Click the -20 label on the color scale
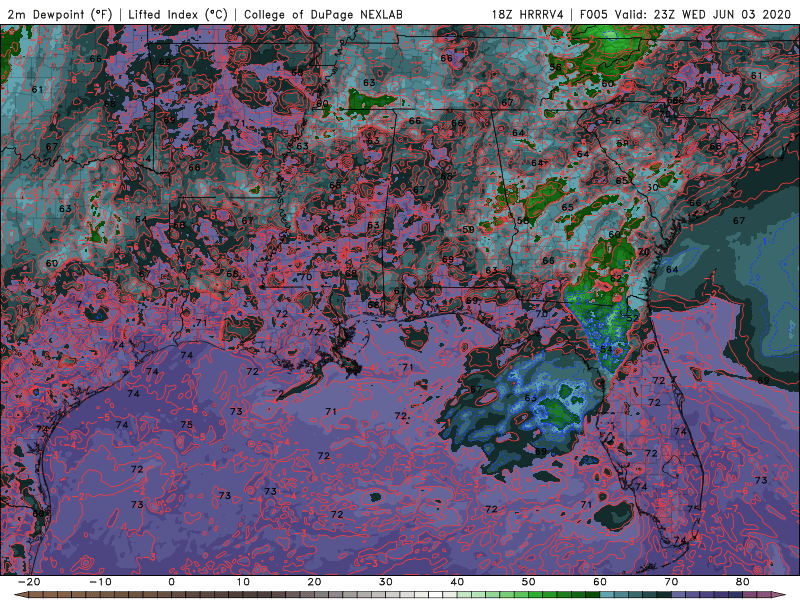 click(x=29, y=582)
